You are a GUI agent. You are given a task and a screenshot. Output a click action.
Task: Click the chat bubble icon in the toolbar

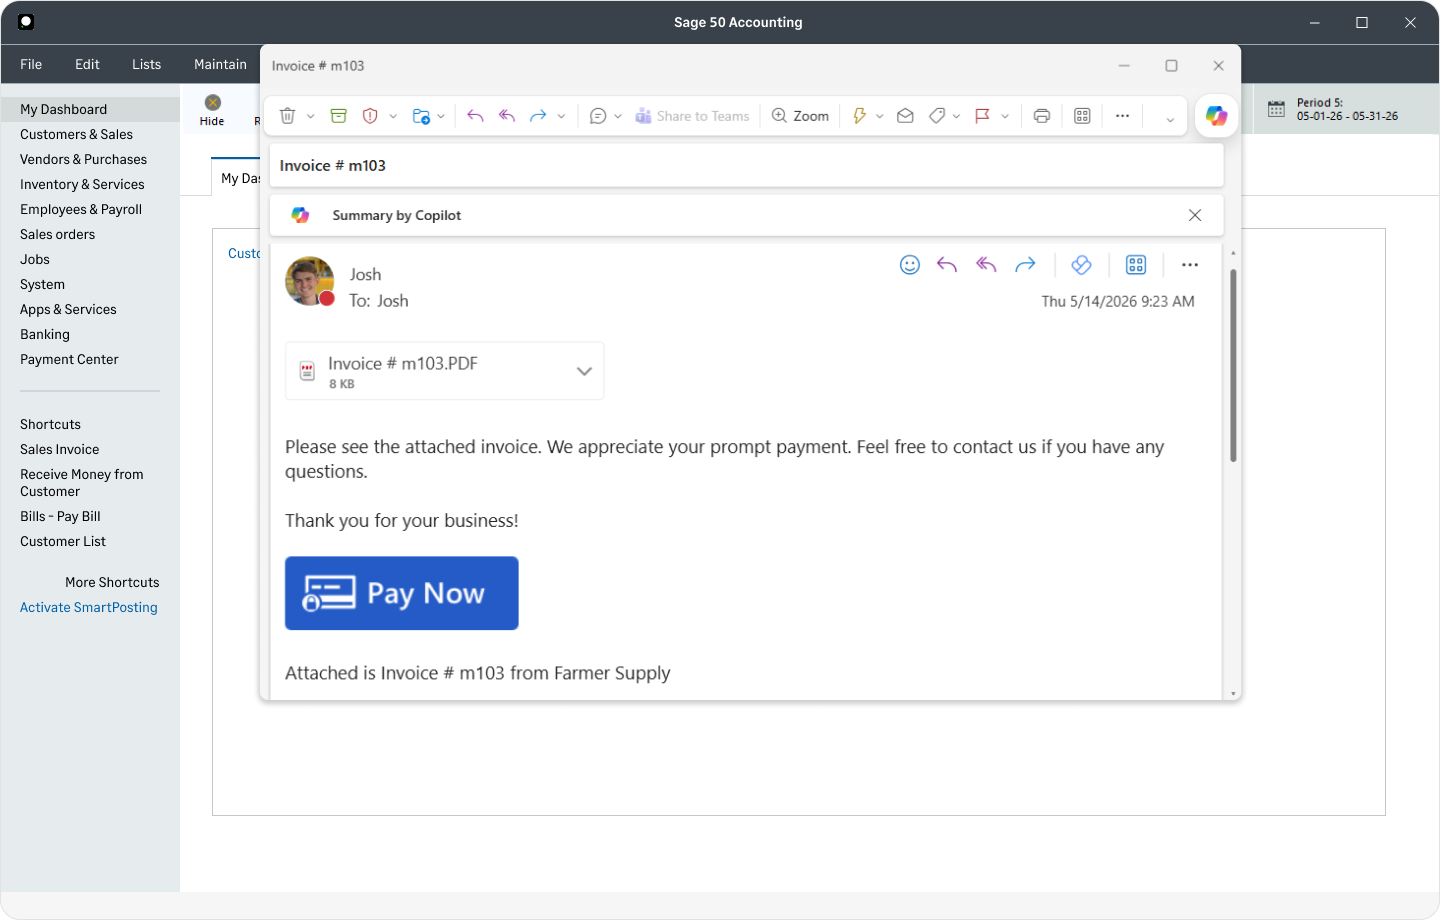598,116
